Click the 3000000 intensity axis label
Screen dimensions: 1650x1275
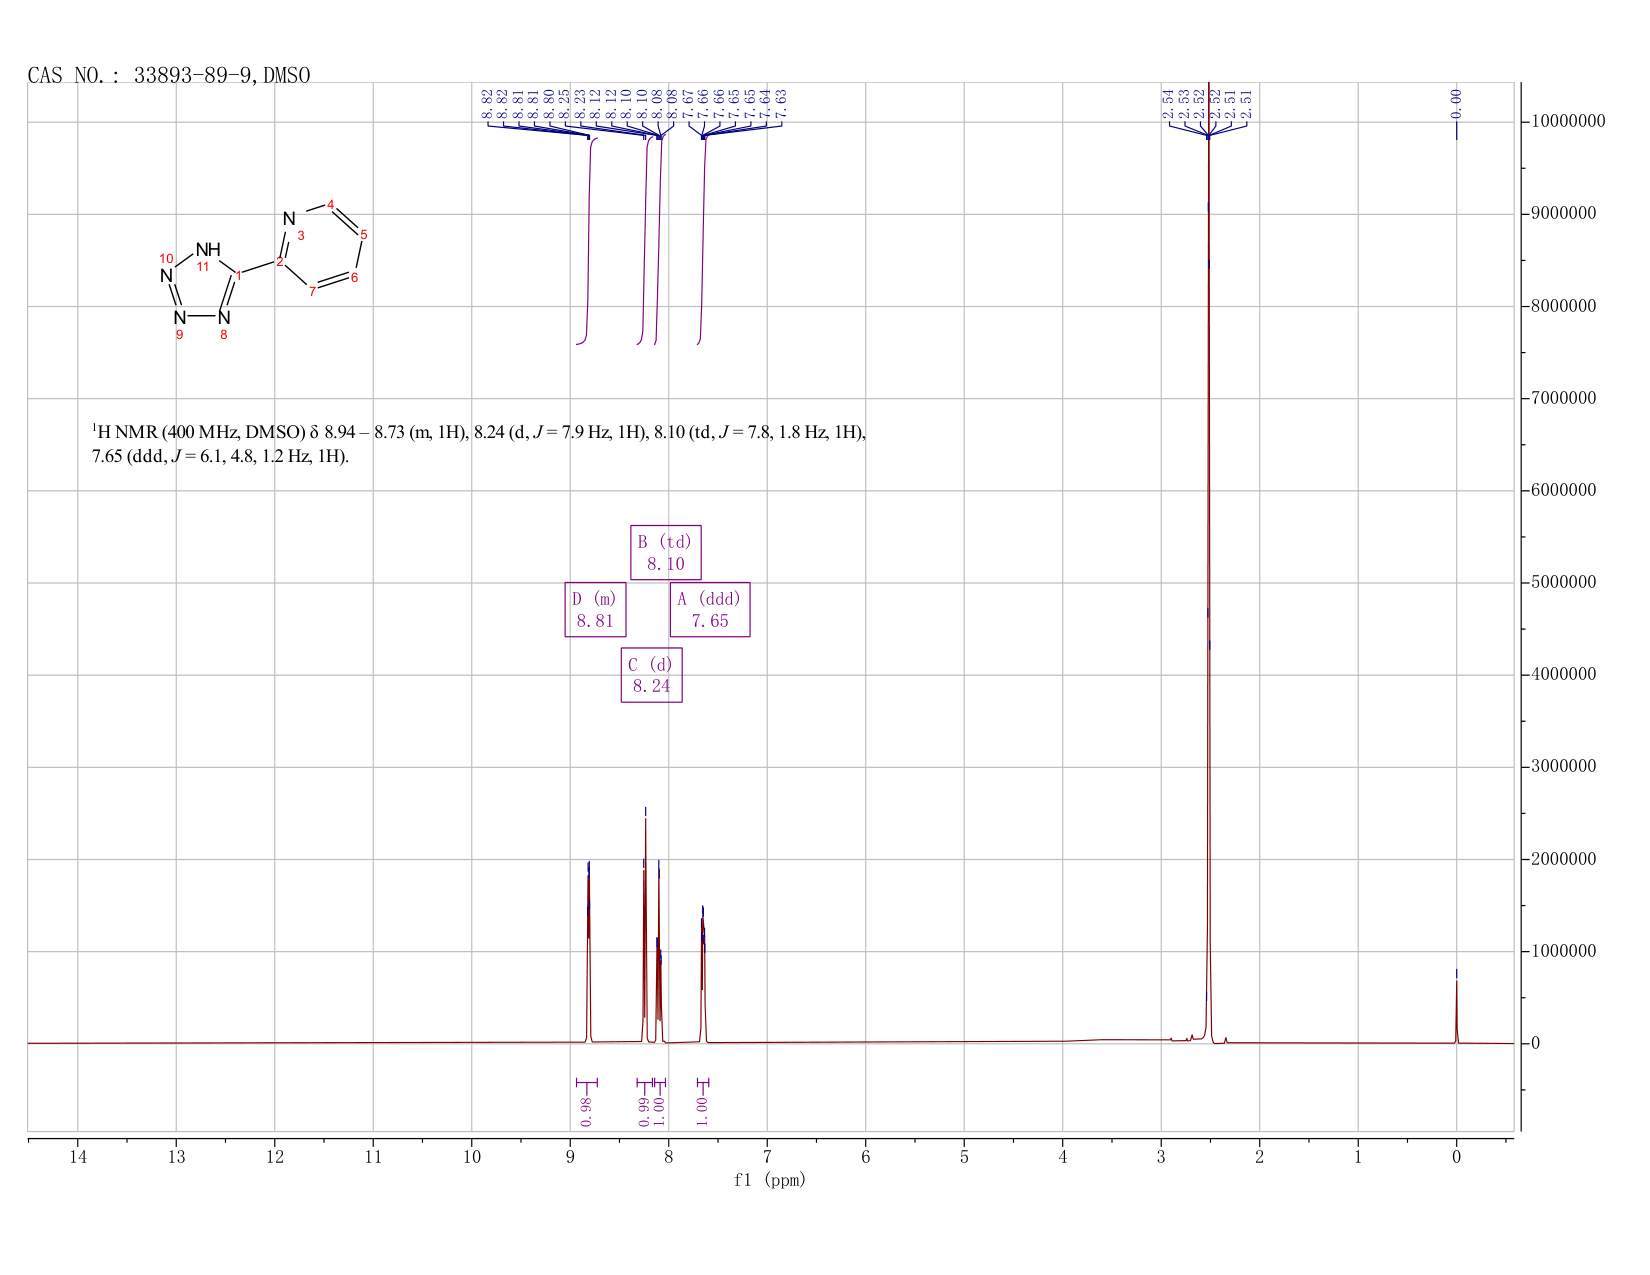tap(1563, 767)
